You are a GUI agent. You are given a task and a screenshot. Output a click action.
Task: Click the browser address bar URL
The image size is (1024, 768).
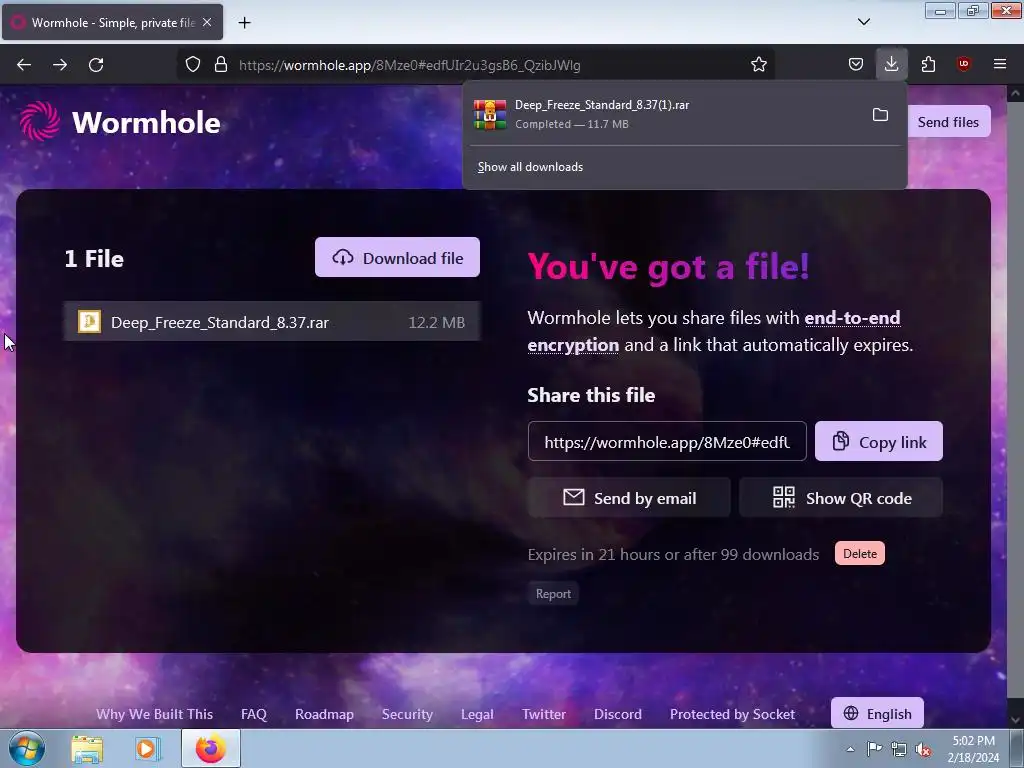click(x=409, y=65)
